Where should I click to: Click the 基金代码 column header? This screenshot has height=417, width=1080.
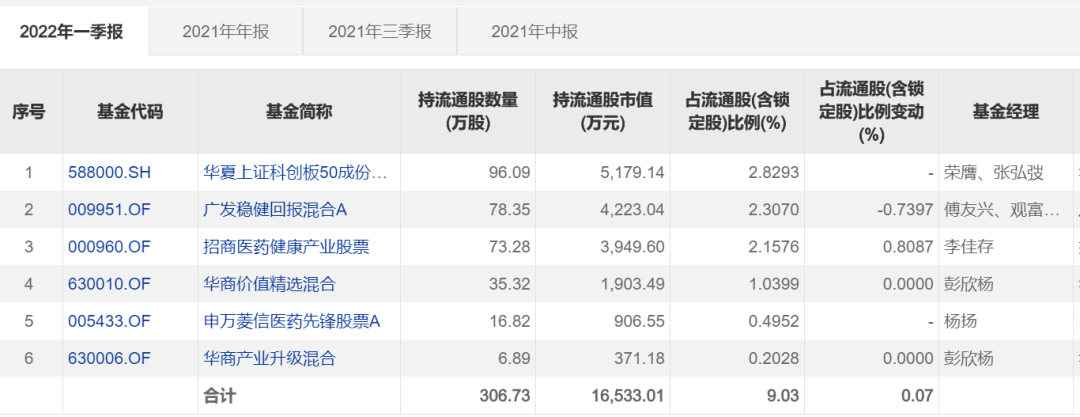130,112
